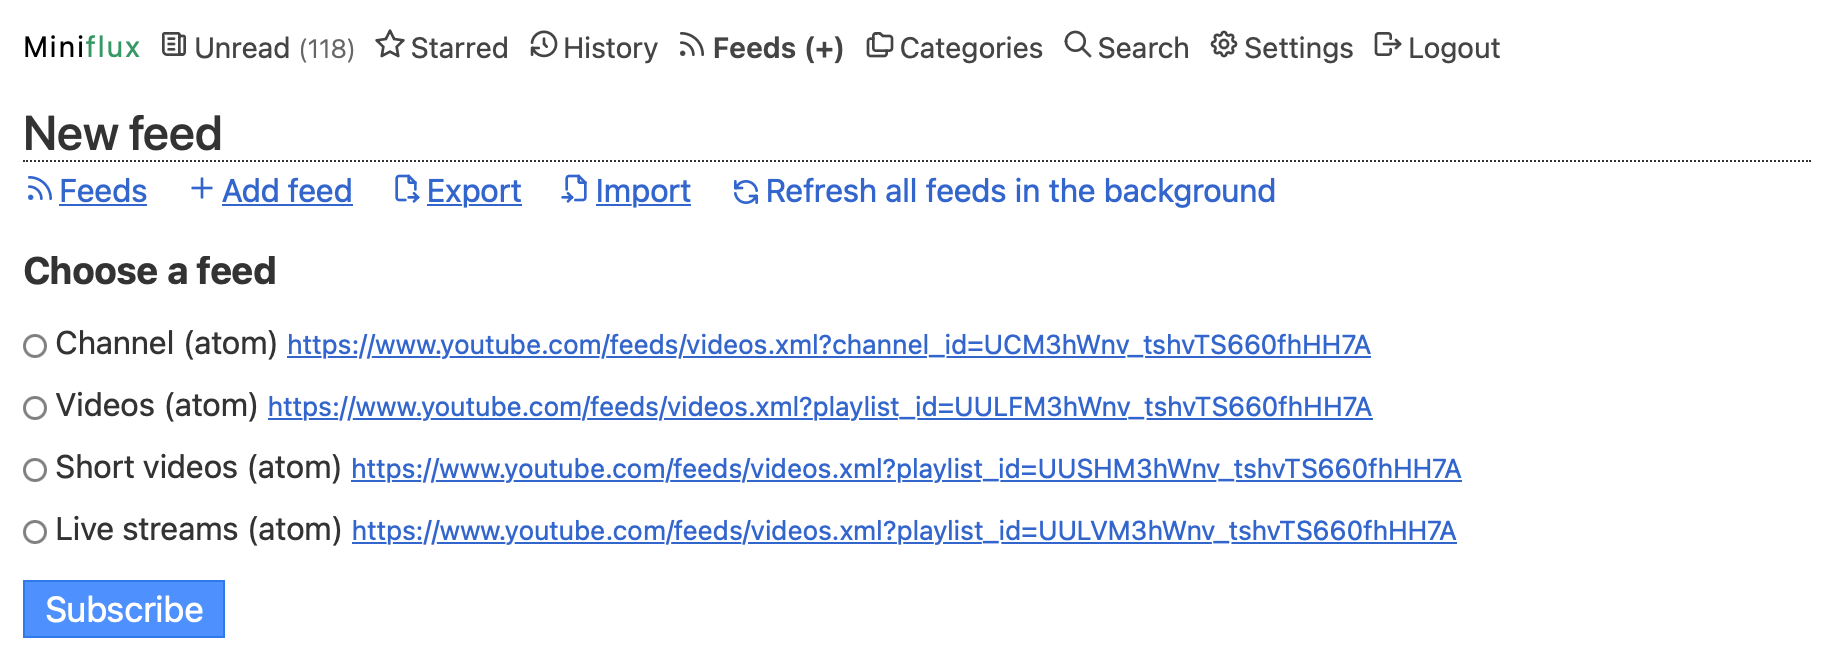Open the Feeds page from the sub-navigation
This screenshot has width=1840, height=660.
pyautogui.click(x=103, y=190)
